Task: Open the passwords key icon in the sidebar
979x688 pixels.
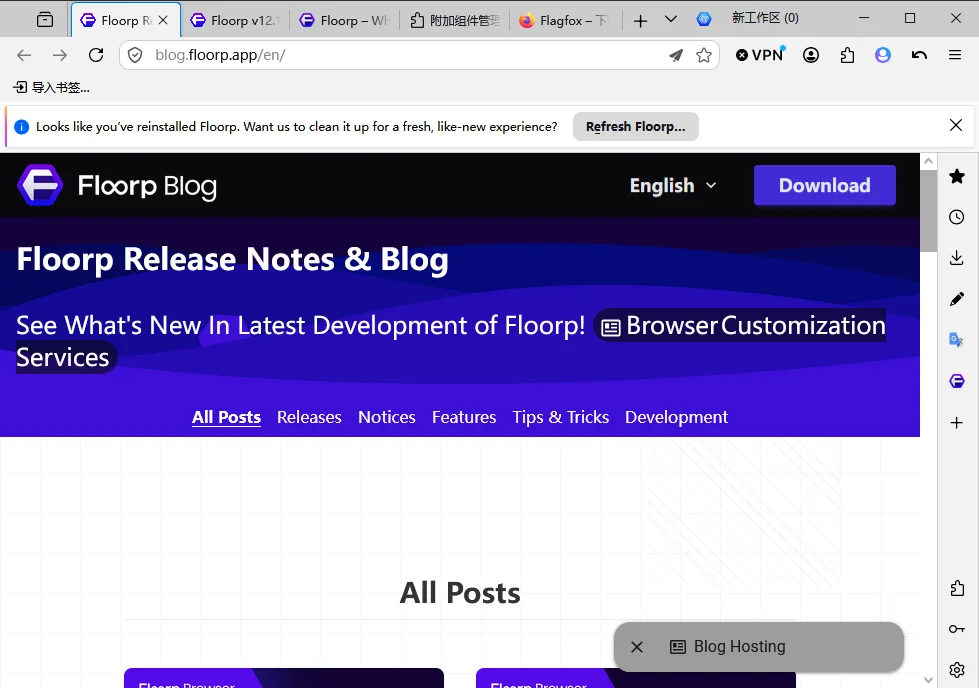Action: pyautogui.click(x=957, y=629)
